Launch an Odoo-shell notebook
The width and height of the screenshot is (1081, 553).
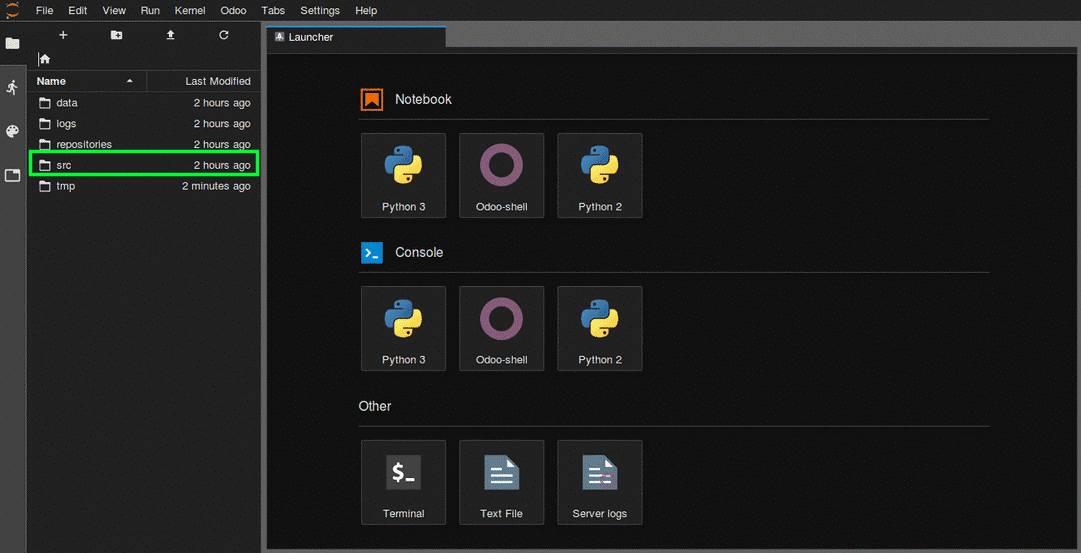click(x=501, y=175)
